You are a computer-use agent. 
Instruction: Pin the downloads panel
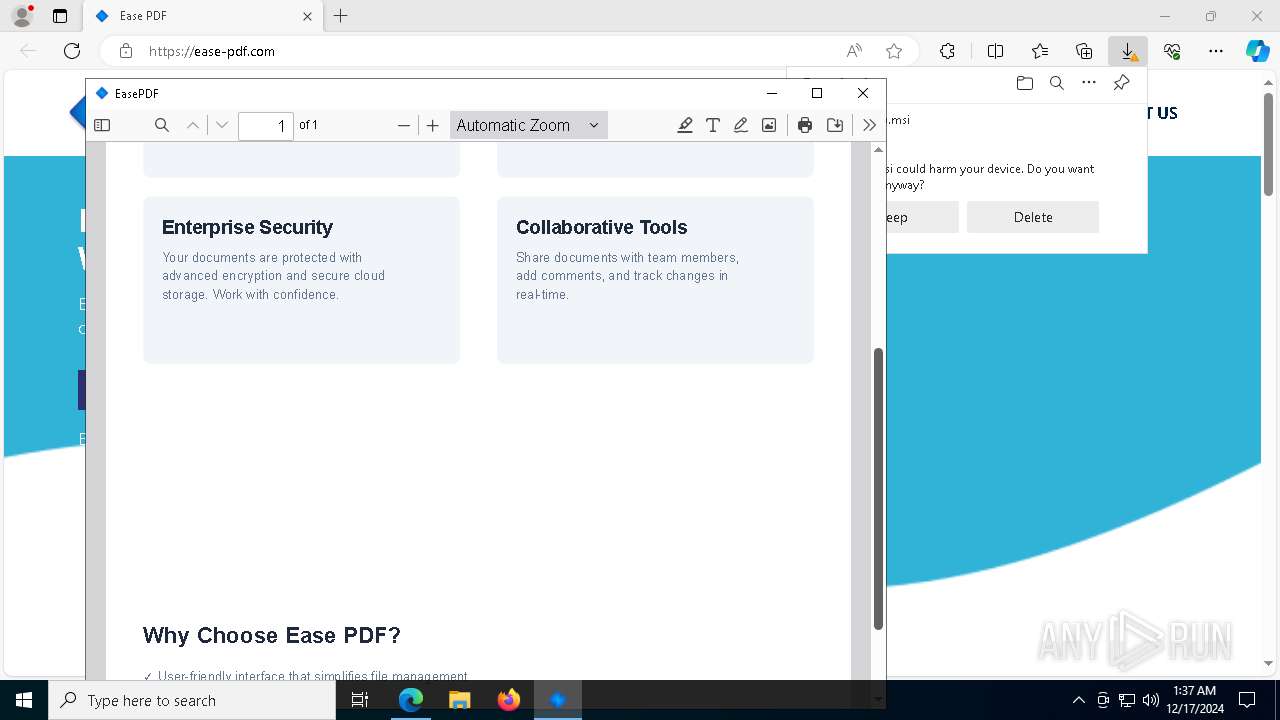click(x=1121, y=83)
